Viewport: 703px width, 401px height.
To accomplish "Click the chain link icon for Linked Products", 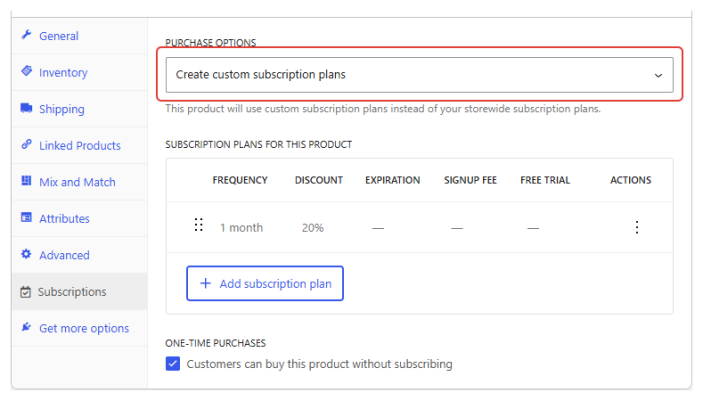I will pyautogui.click(x=26, y=144).
